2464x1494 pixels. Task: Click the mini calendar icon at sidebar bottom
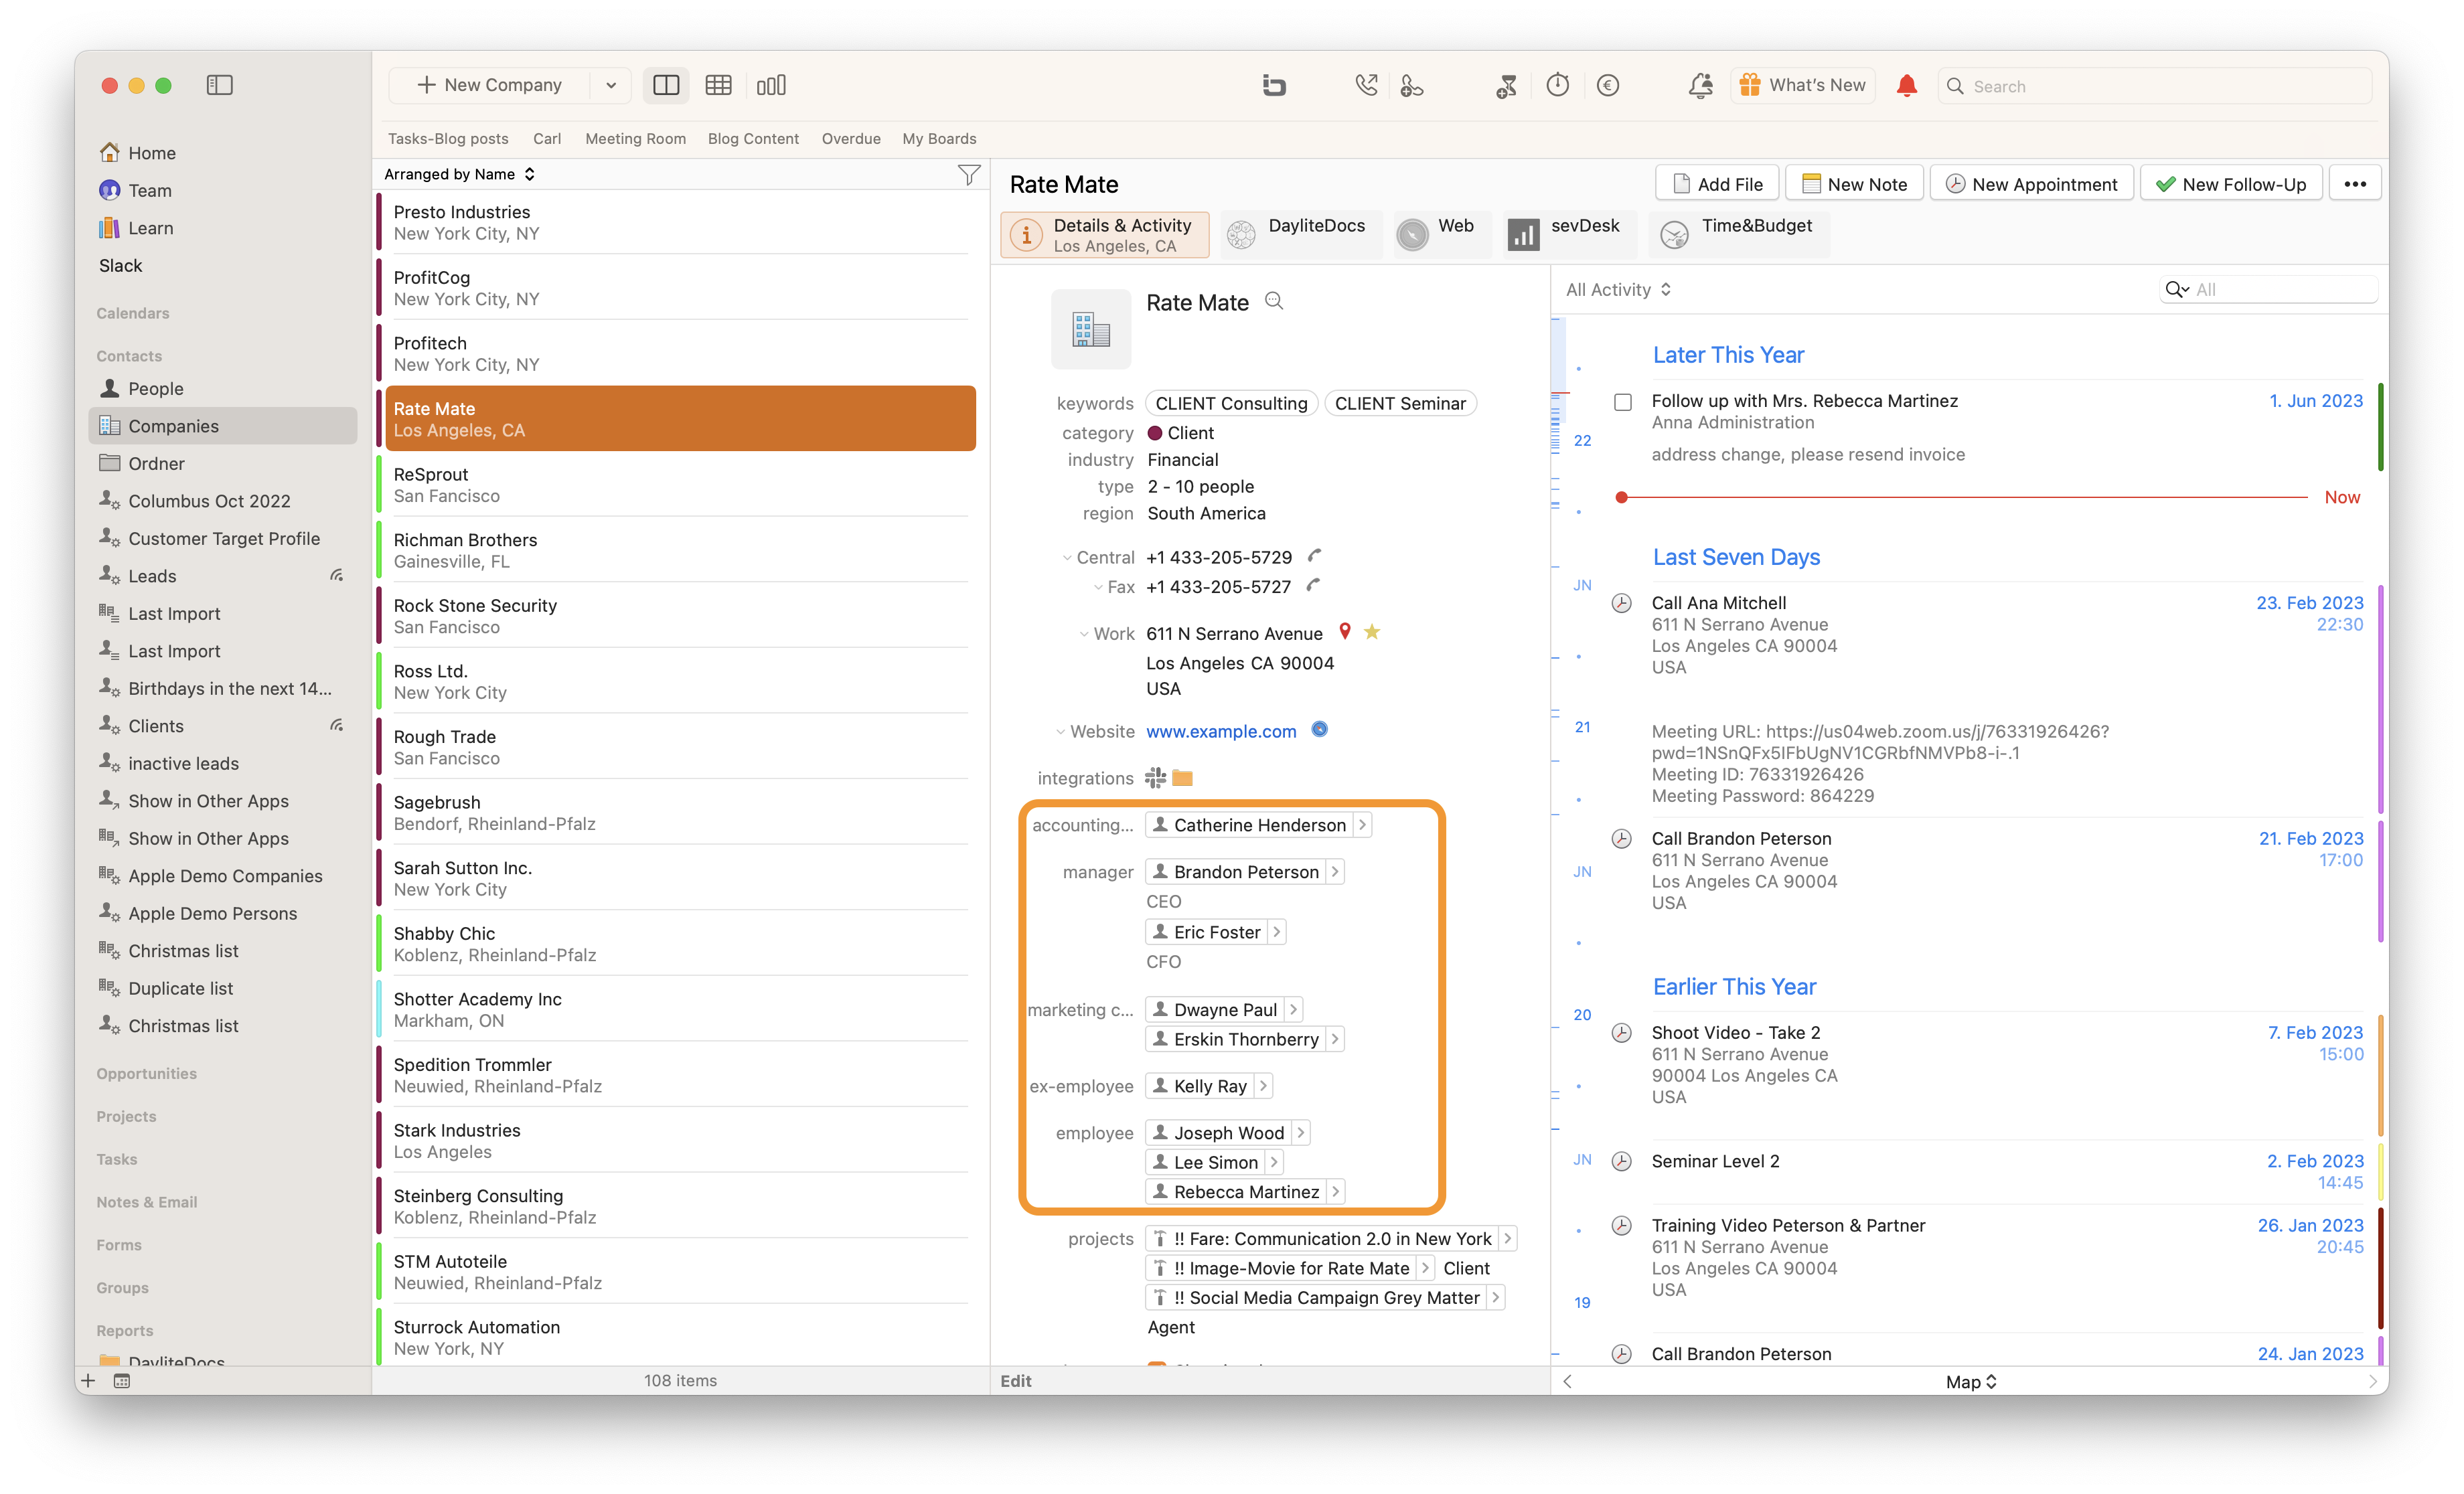pos(122,1380)
